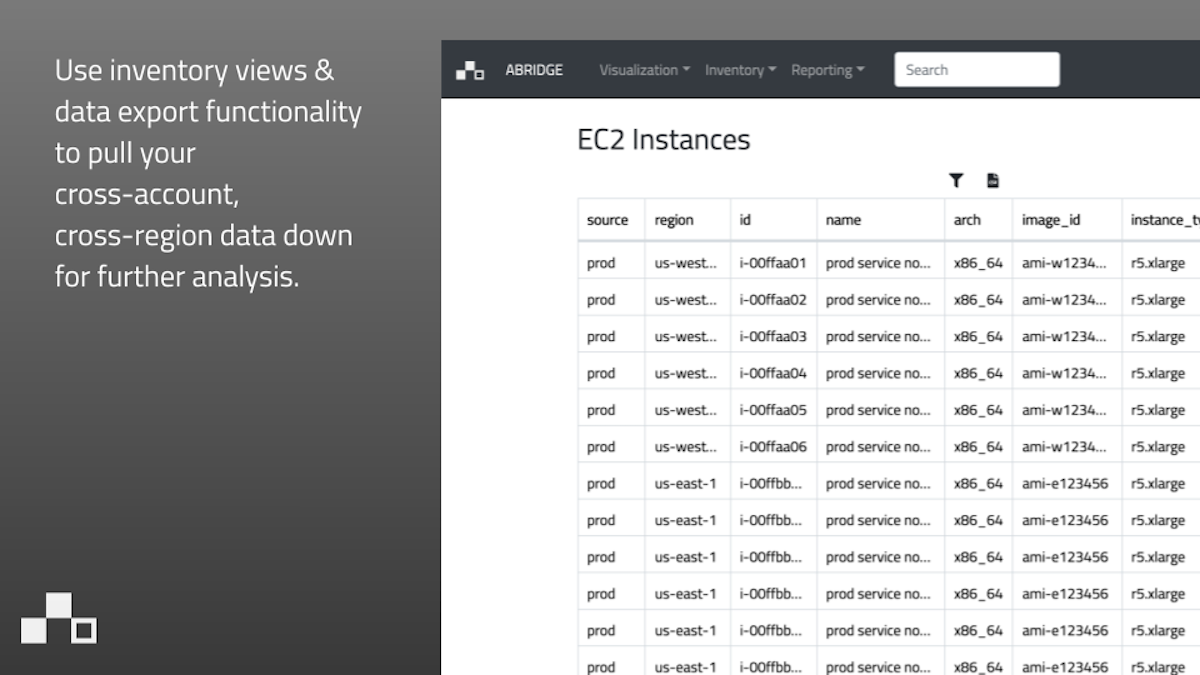Click the Abridge logo icon in navbar
The height and width of the screenshot is (675, 1200).
(x=470, y=70)
